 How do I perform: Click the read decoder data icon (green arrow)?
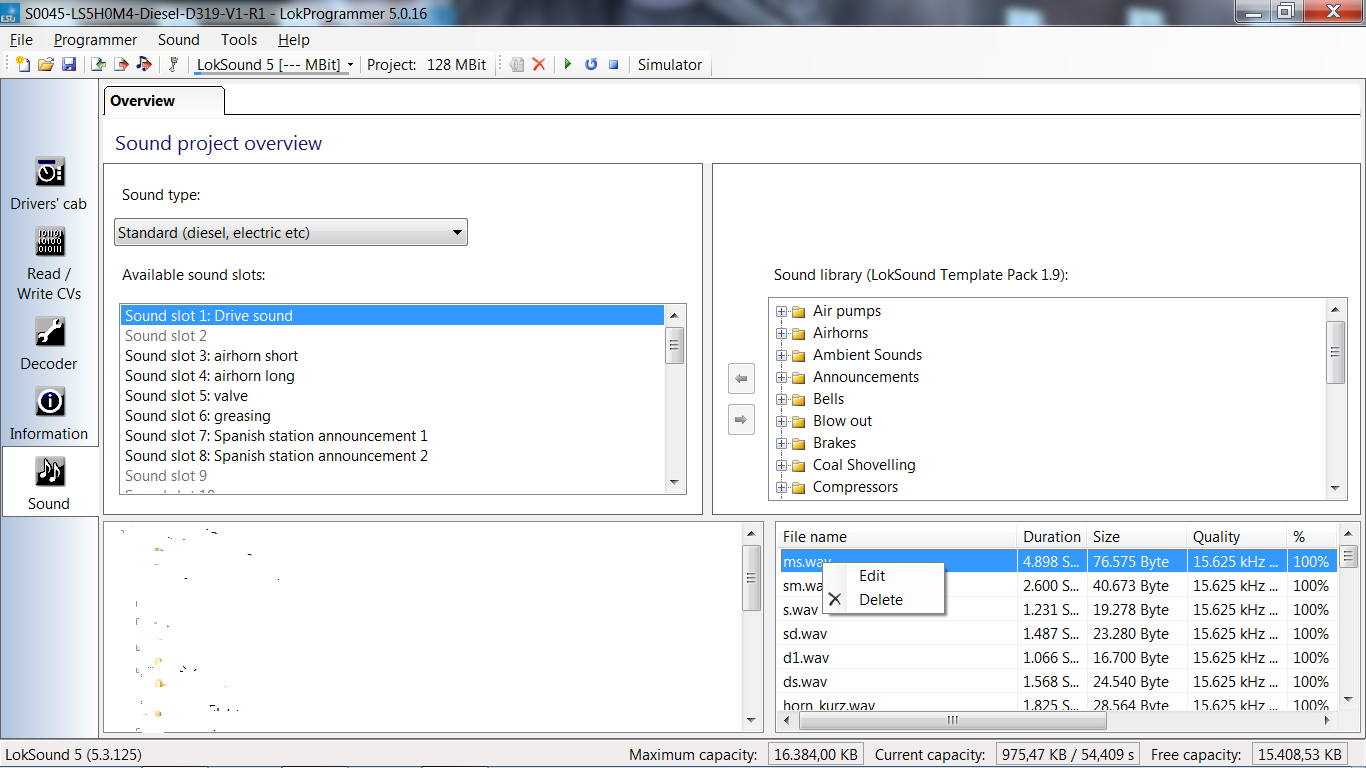(98, 64)
